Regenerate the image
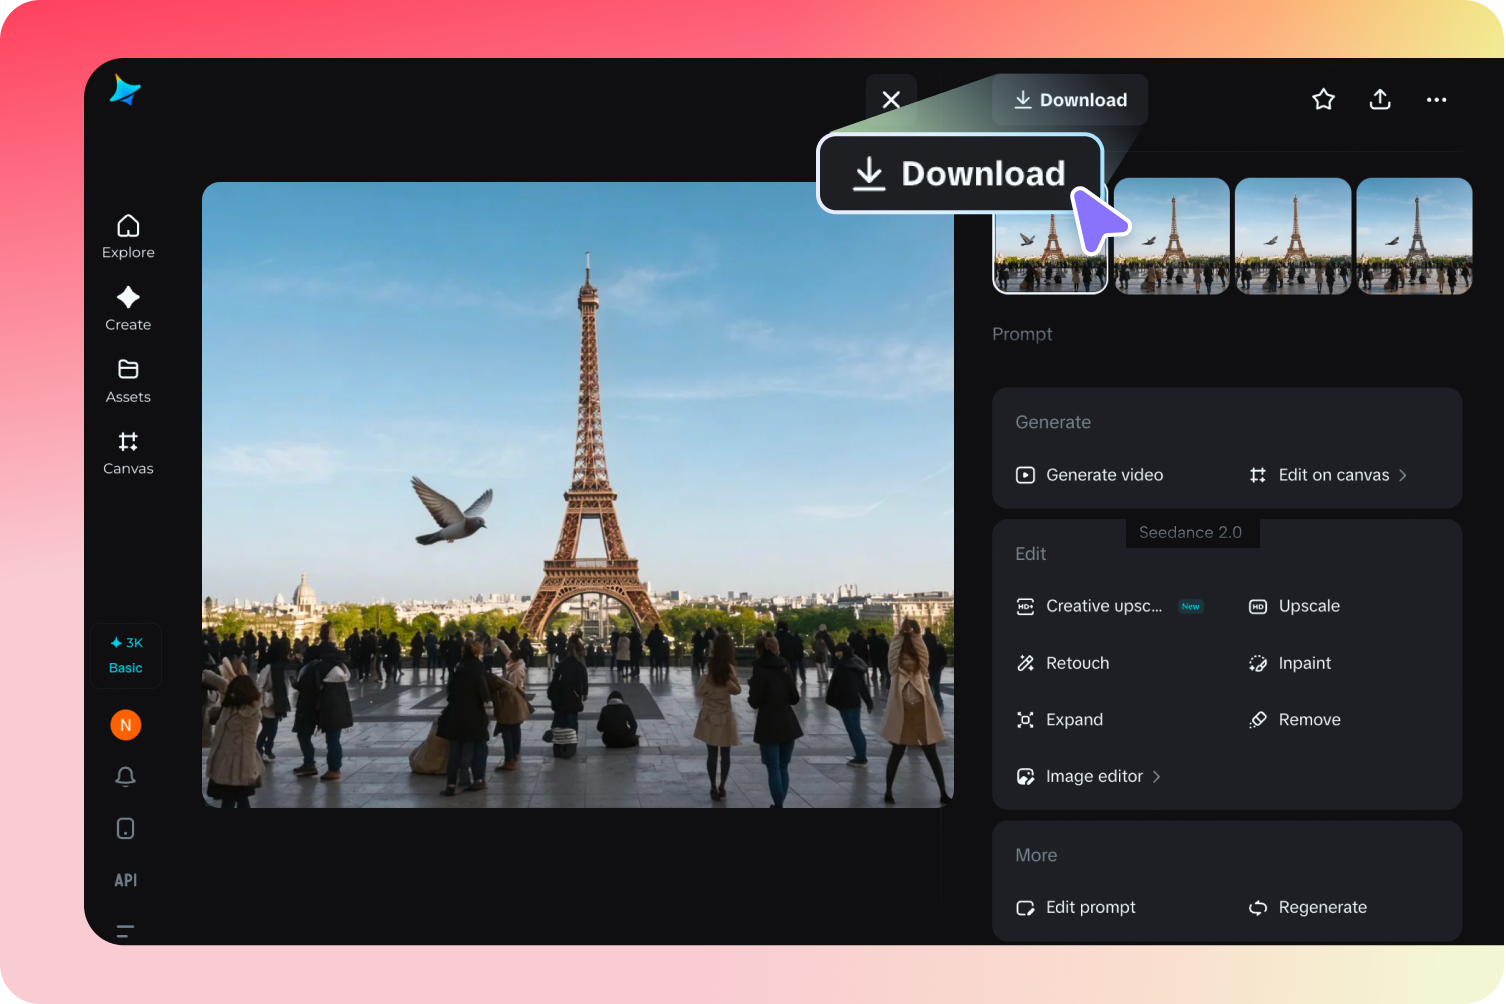This screenshot has width=1506, height=1004. coord(1307,907)
